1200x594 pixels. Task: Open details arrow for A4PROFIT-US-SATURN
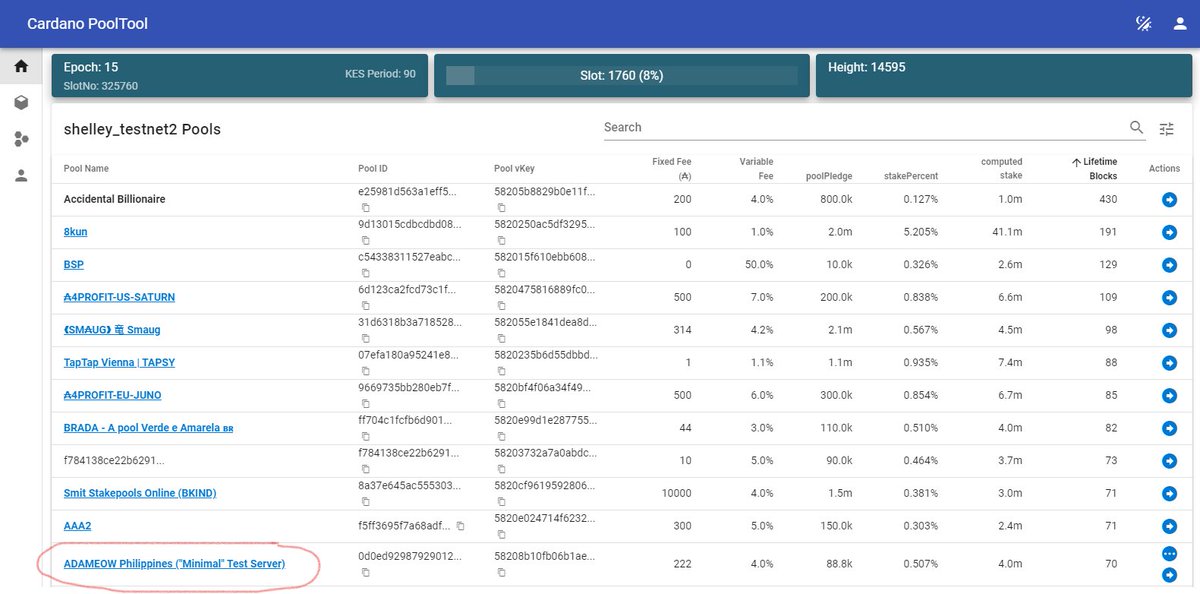(1169, 298)
